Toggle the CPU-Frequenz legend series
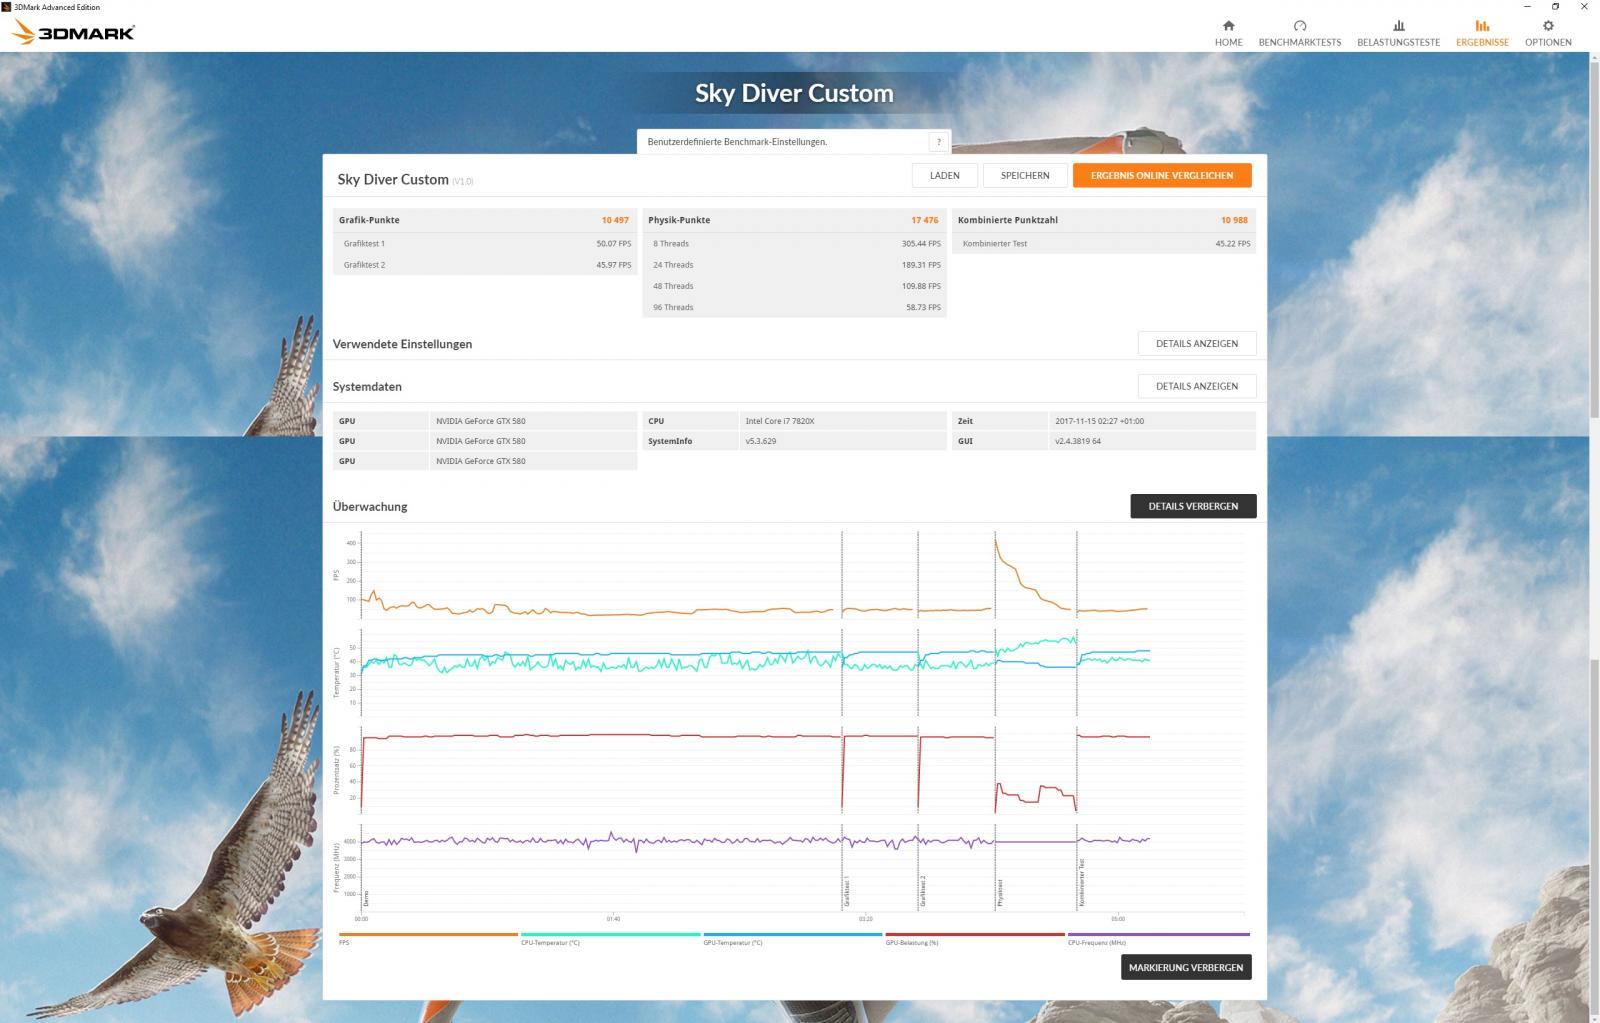This screenshot has height=1023, width=1600. 1158,939
